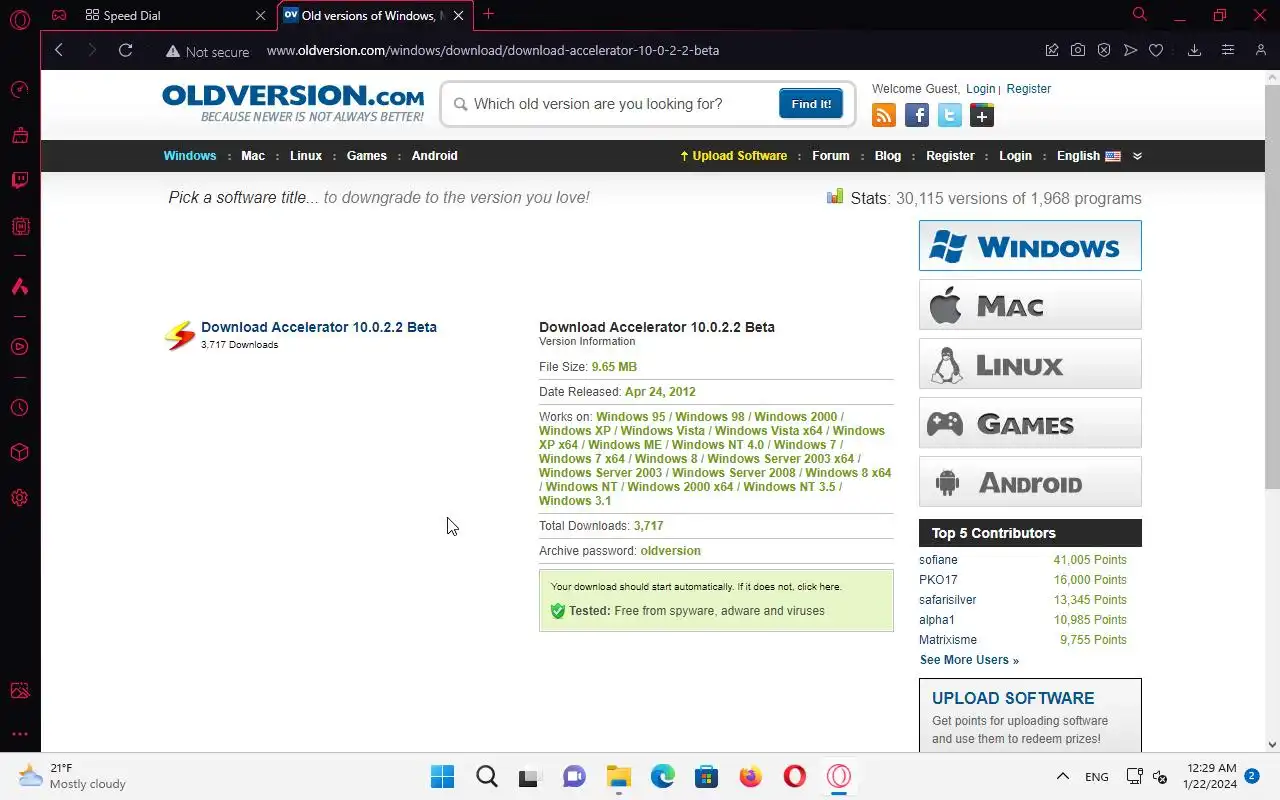Click the 'click here' download link
This screenshot has width=1280, height=800.
click(x=819, y=587)
